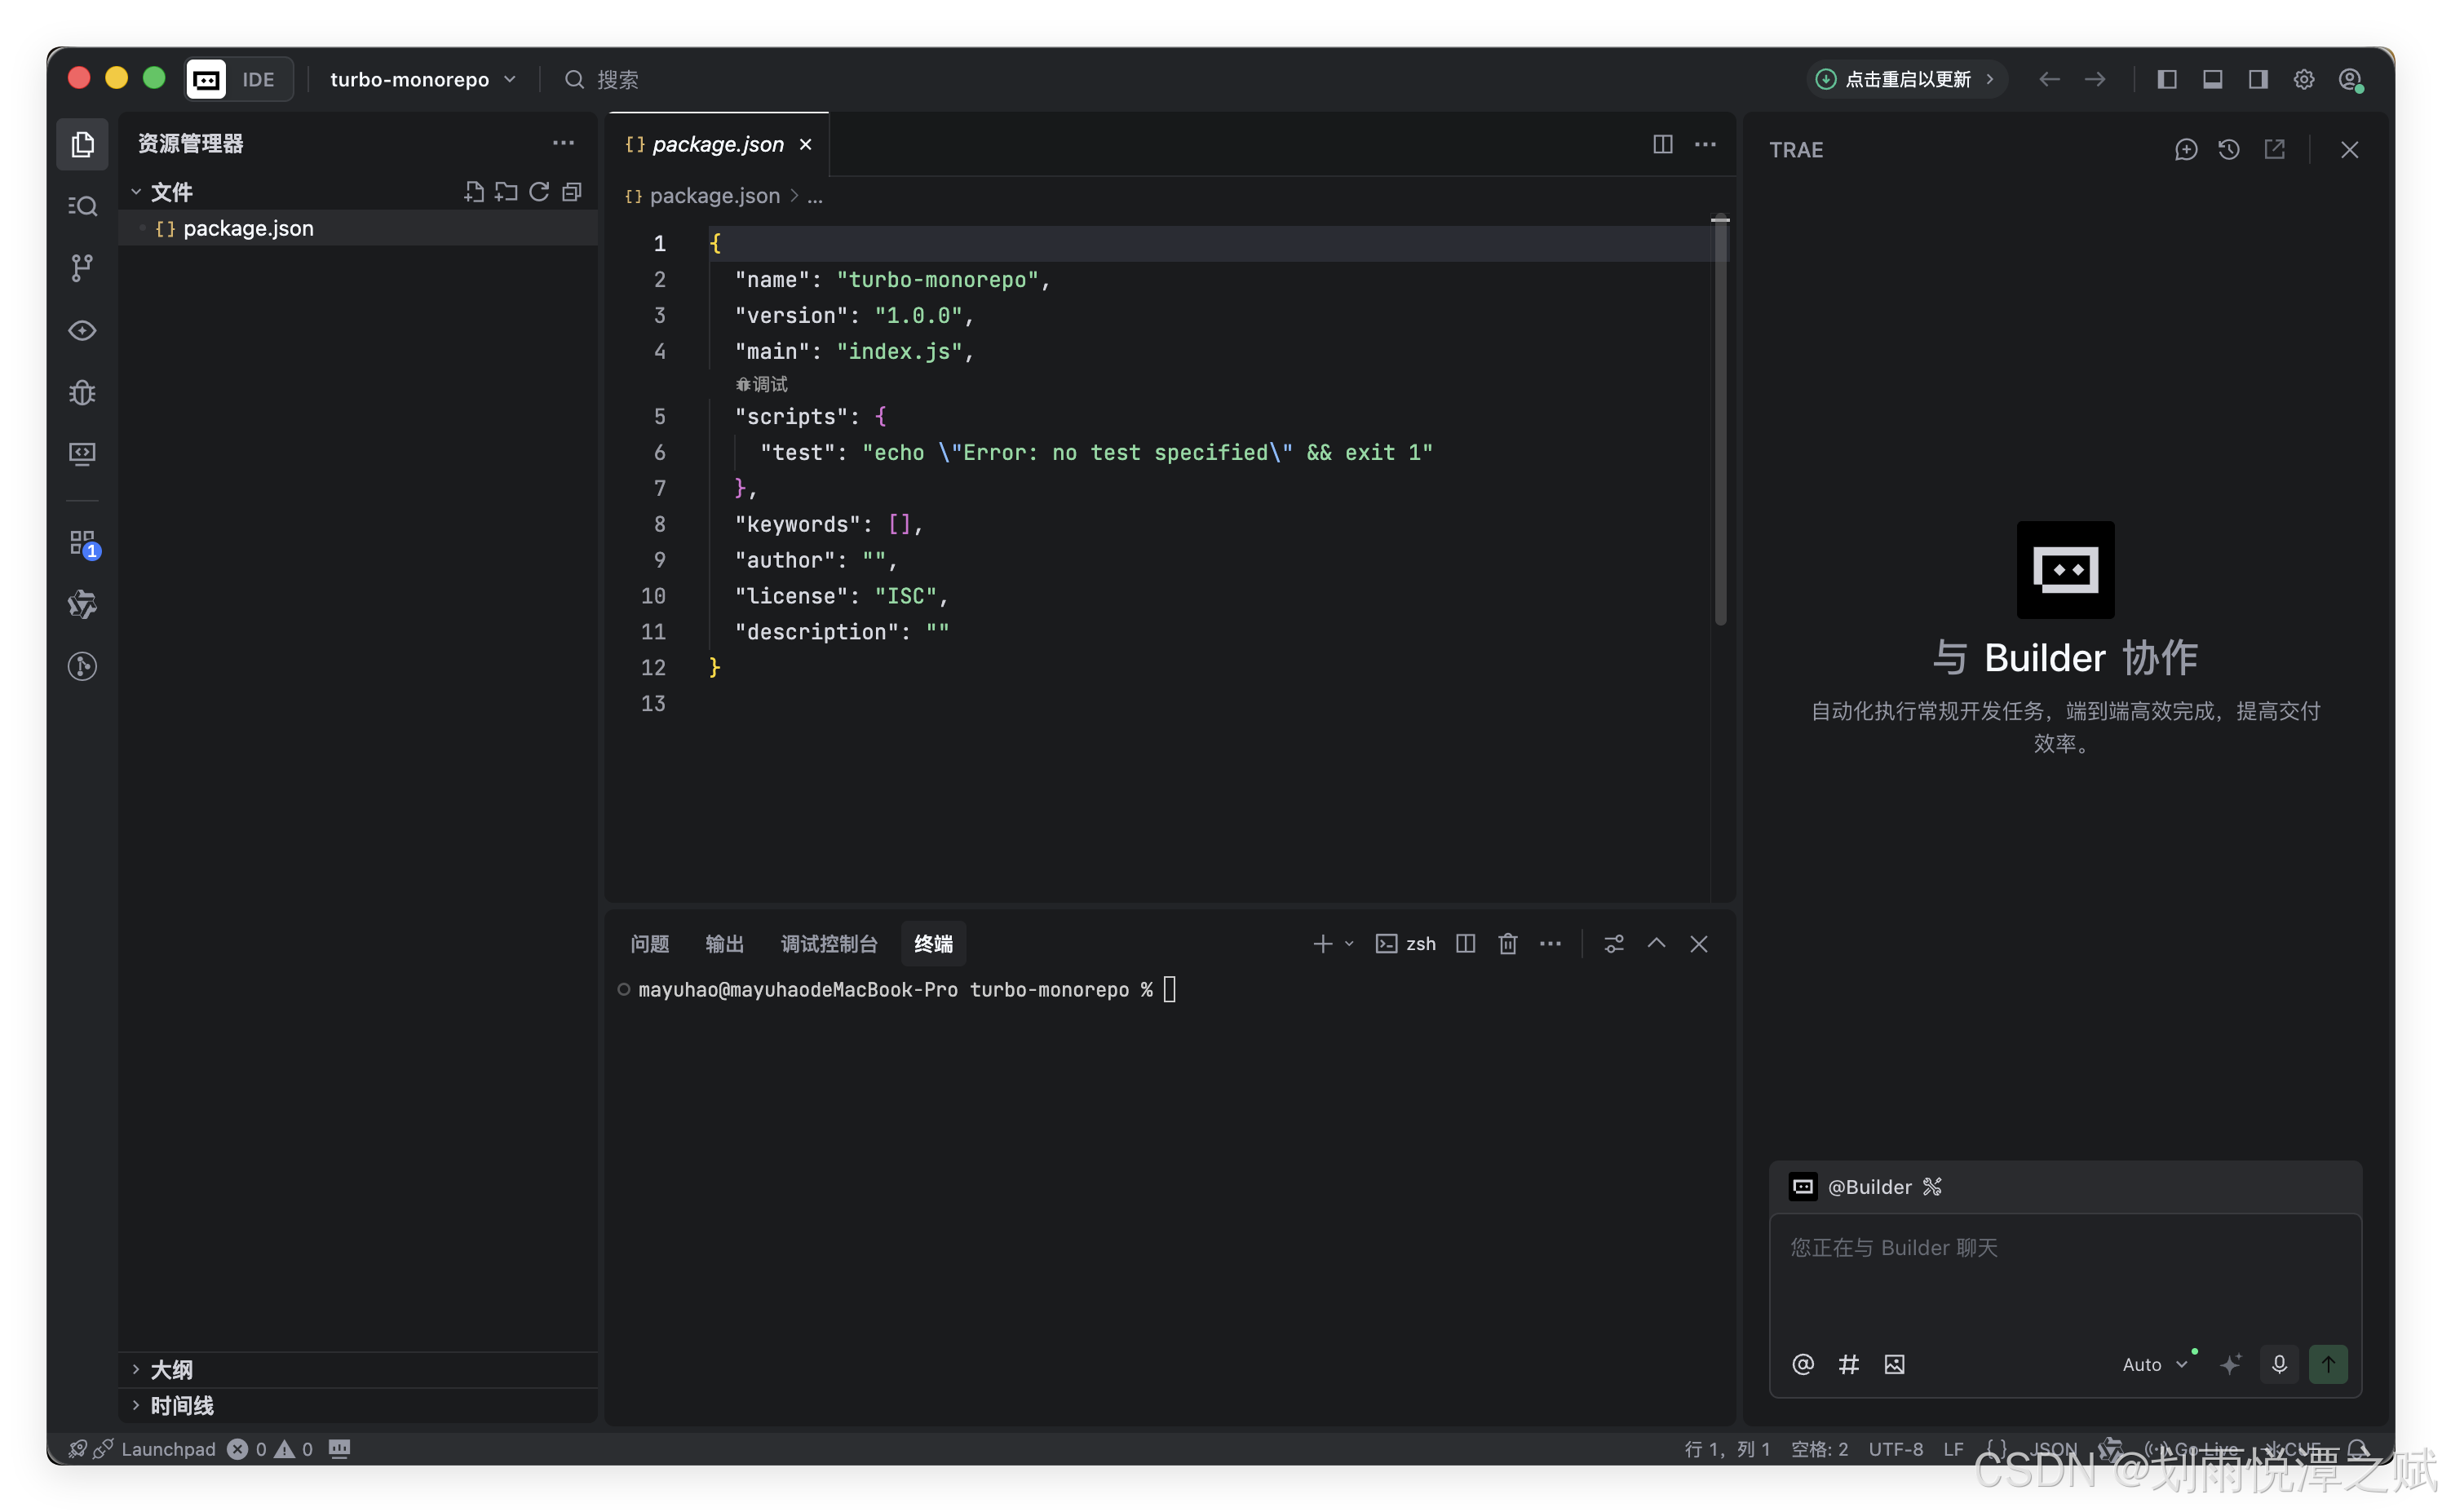Image resolution: width=2442 pixels, height=1512 pixels.
Task: Toggle the right side panel layout button
Action: point(2258,79)
